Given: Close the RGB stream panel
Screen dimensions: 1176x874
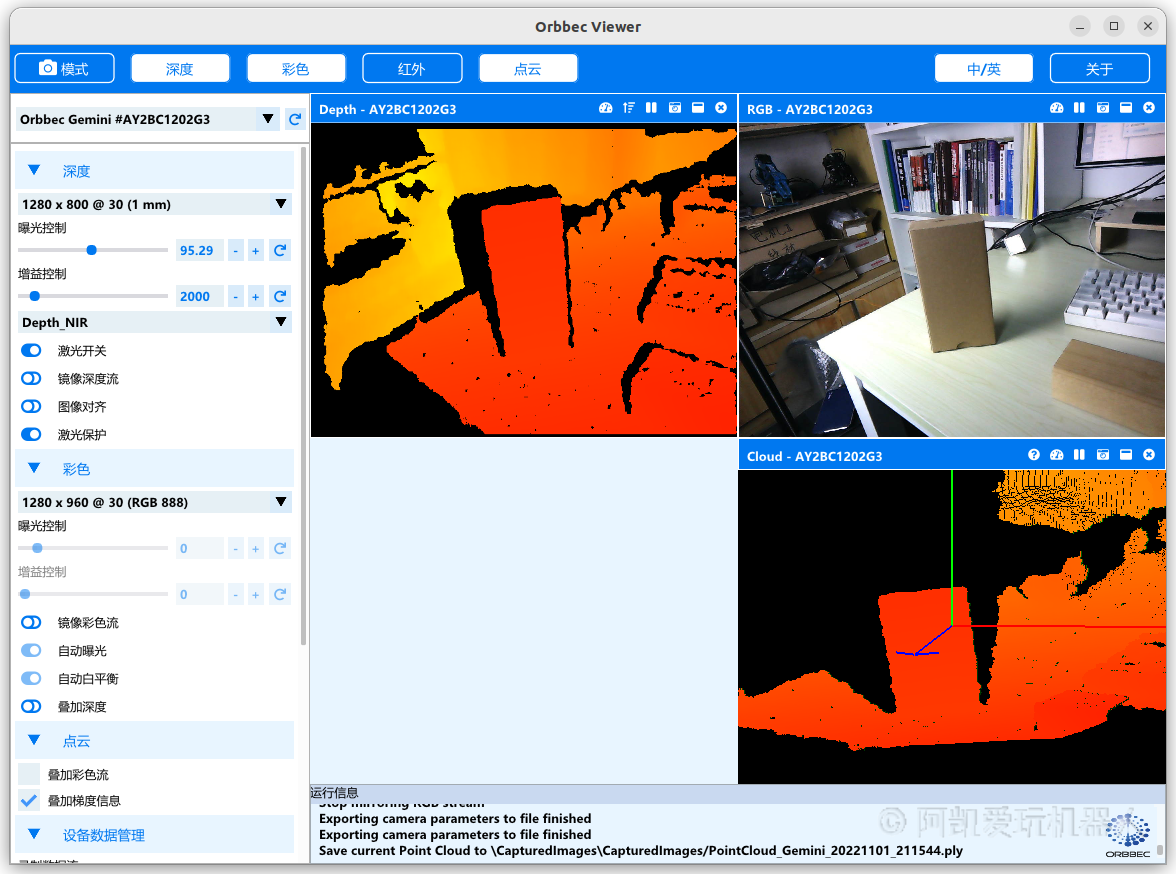Looking at the screenshot, I should [1149, 108].
